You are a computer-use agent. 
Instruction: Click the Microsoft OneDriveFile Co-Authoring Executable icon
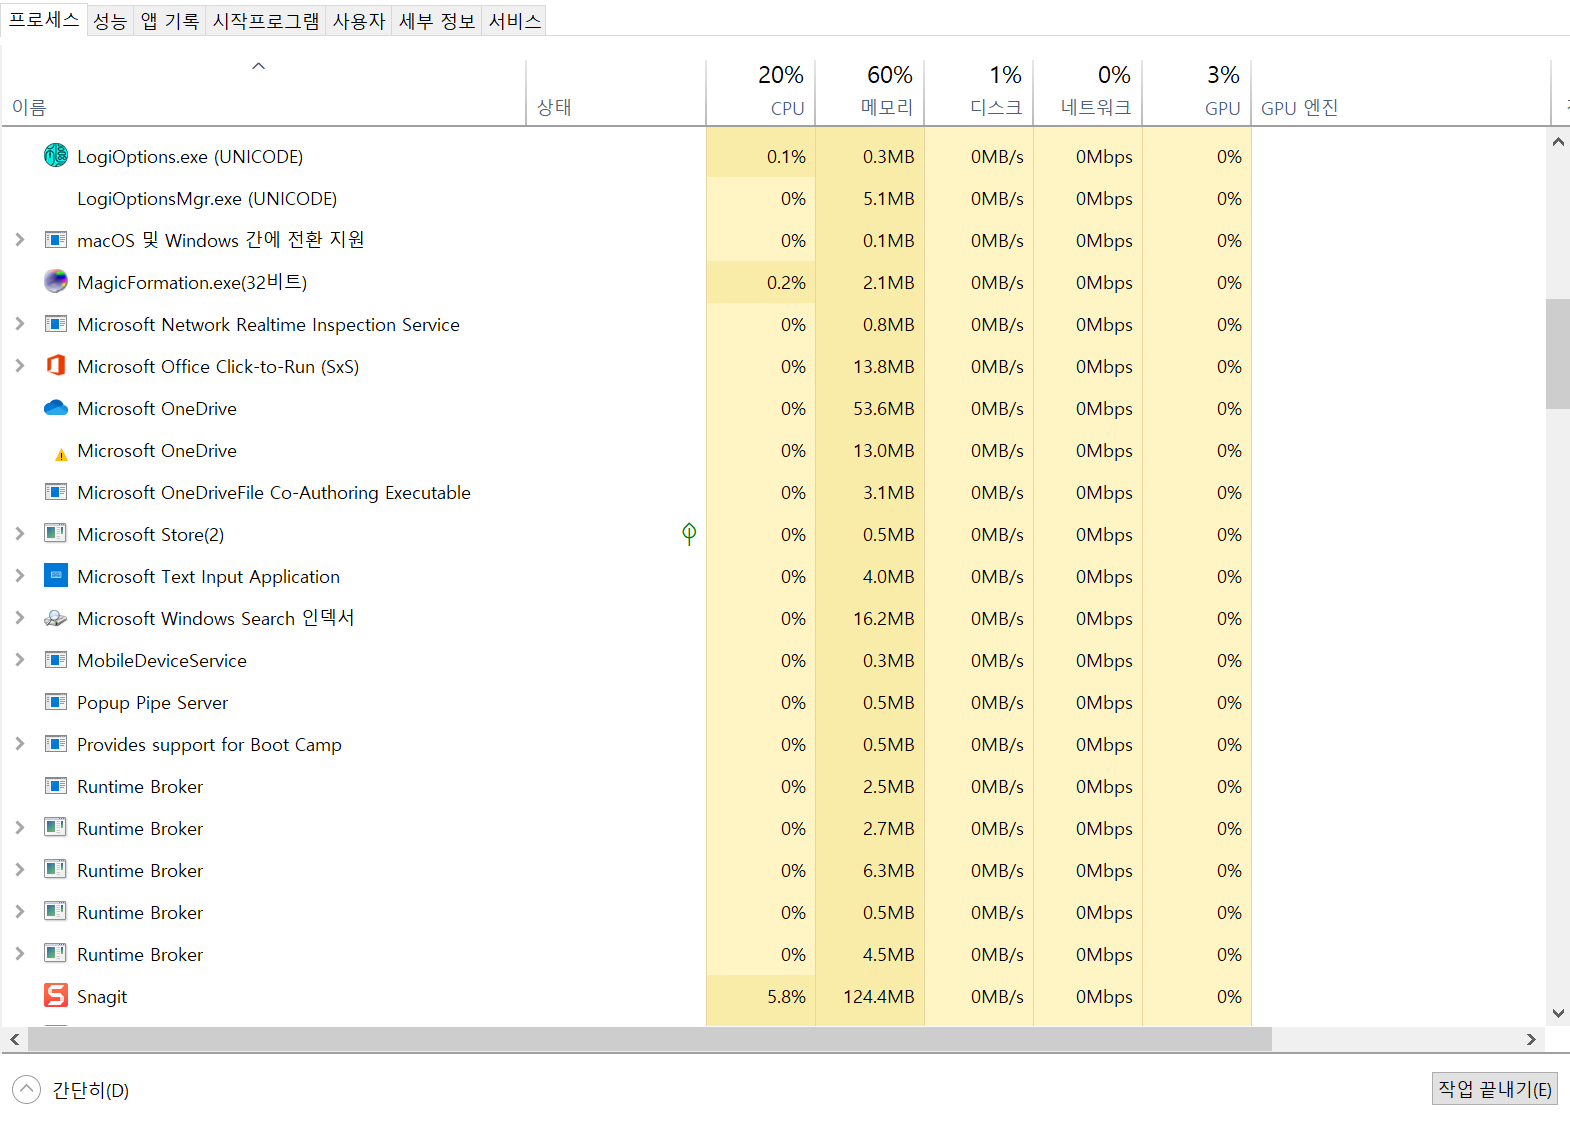56,492
